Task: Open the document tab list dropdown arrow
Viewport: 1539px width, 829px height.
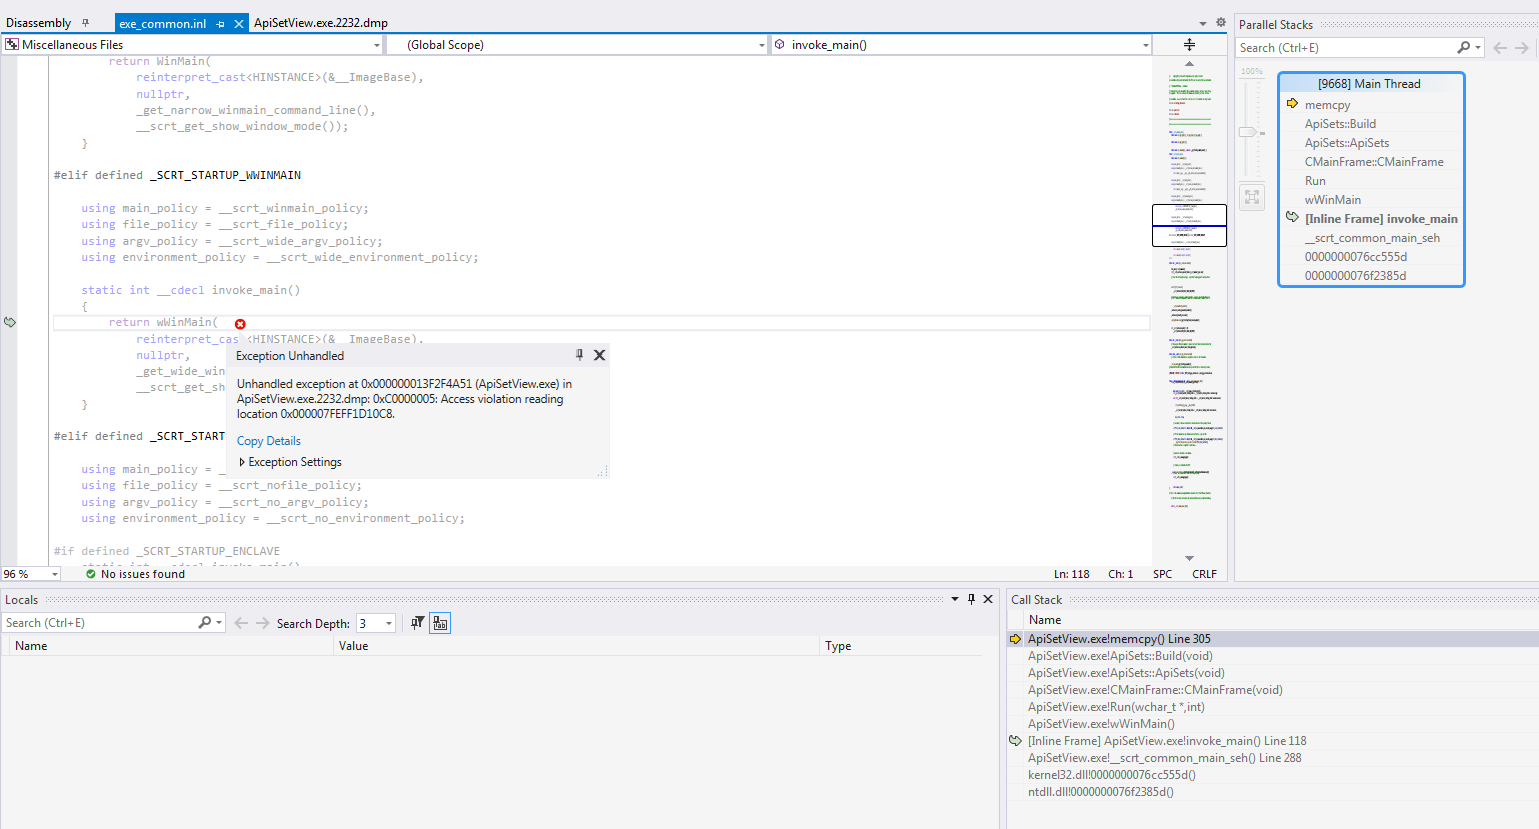Action: [1203, 23]
